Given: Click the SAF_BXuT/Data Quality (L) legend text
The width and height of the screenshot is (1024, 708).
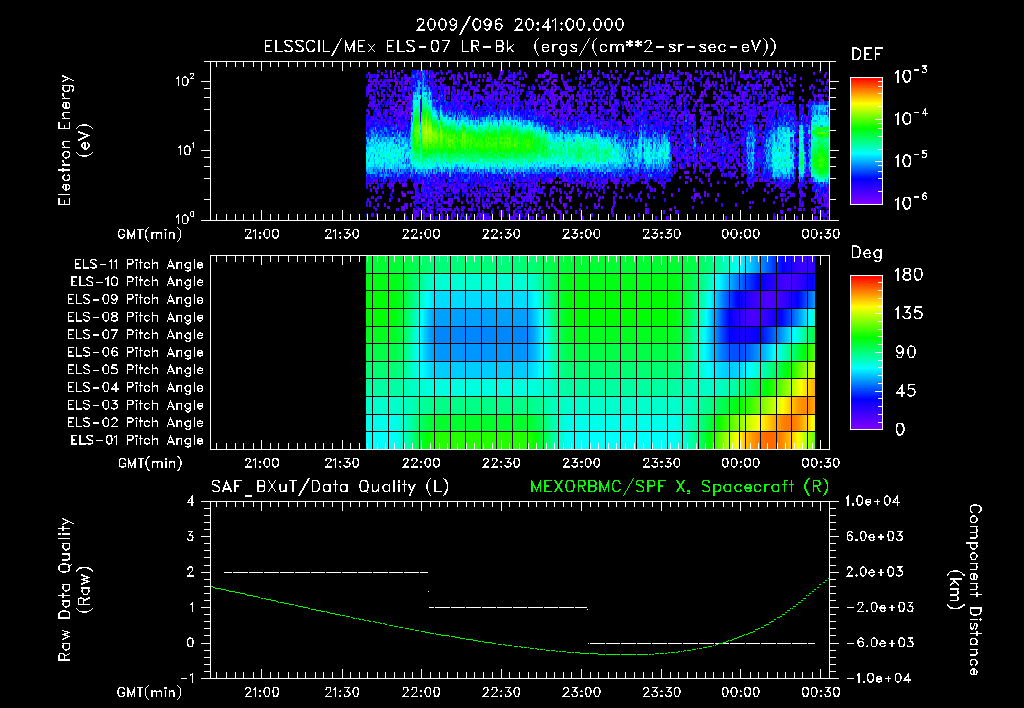Looking at the screenshot, I should 330,487.
